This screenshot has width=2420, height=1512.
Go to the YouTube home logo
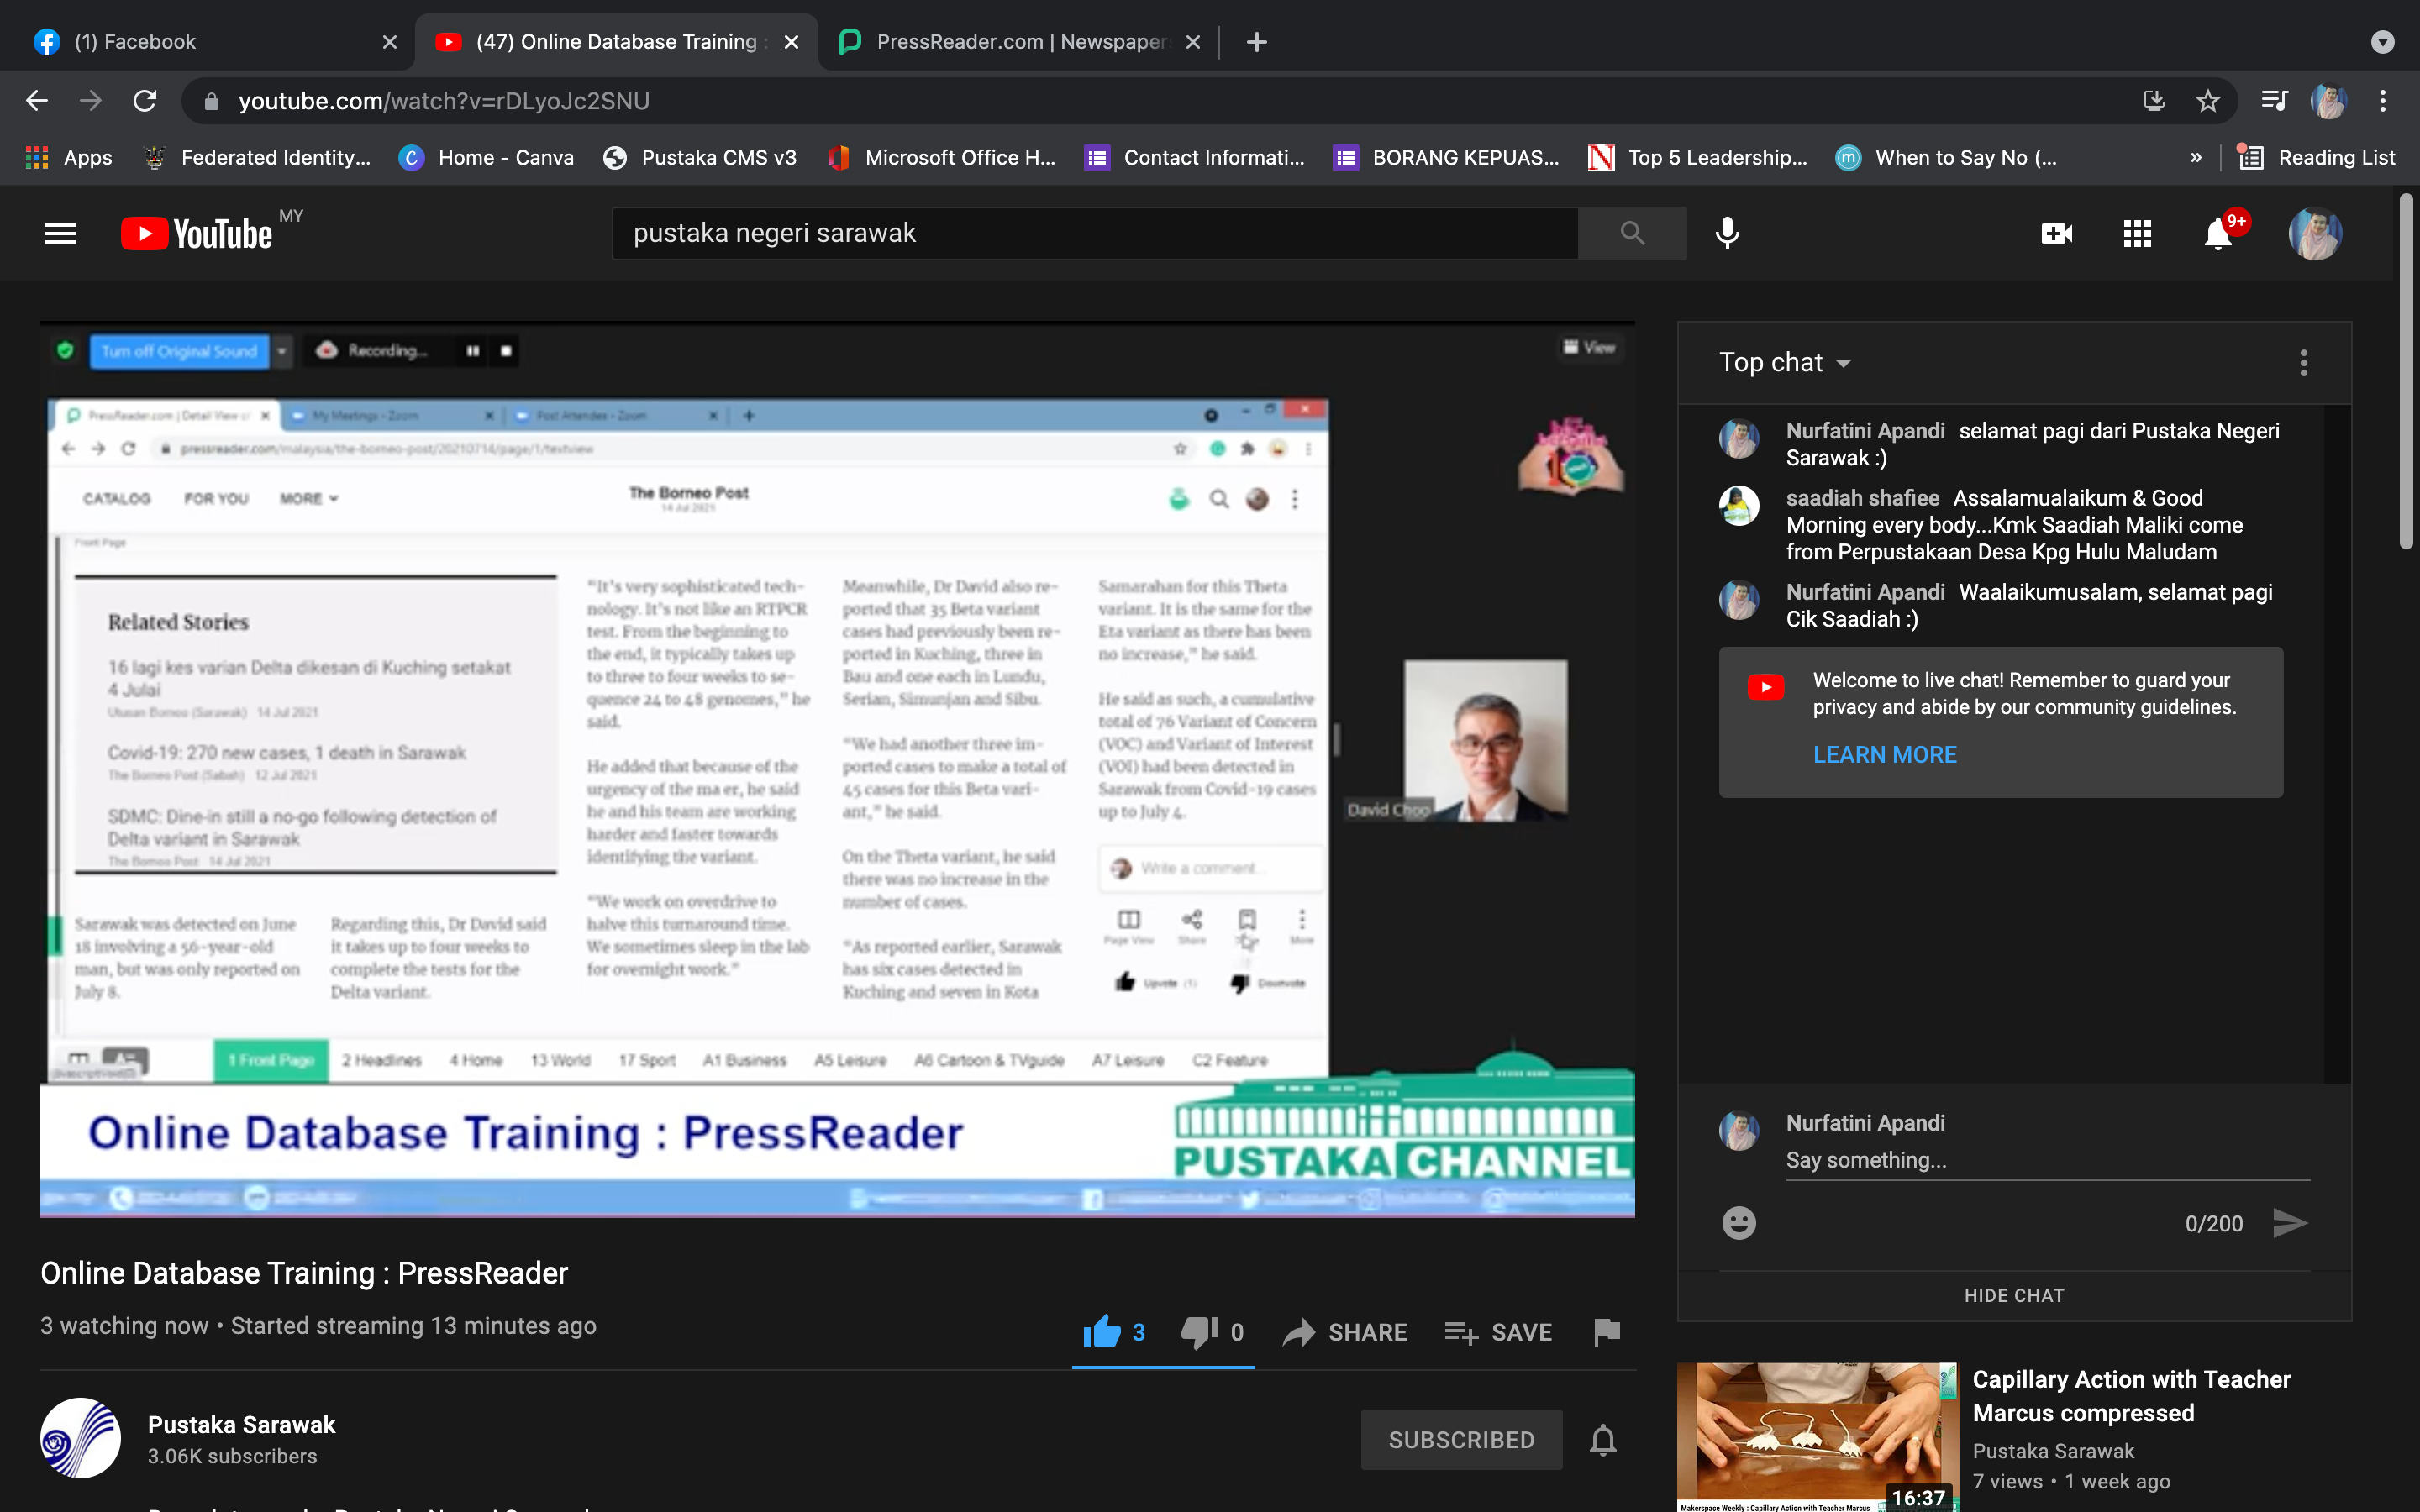coord(197,233)
